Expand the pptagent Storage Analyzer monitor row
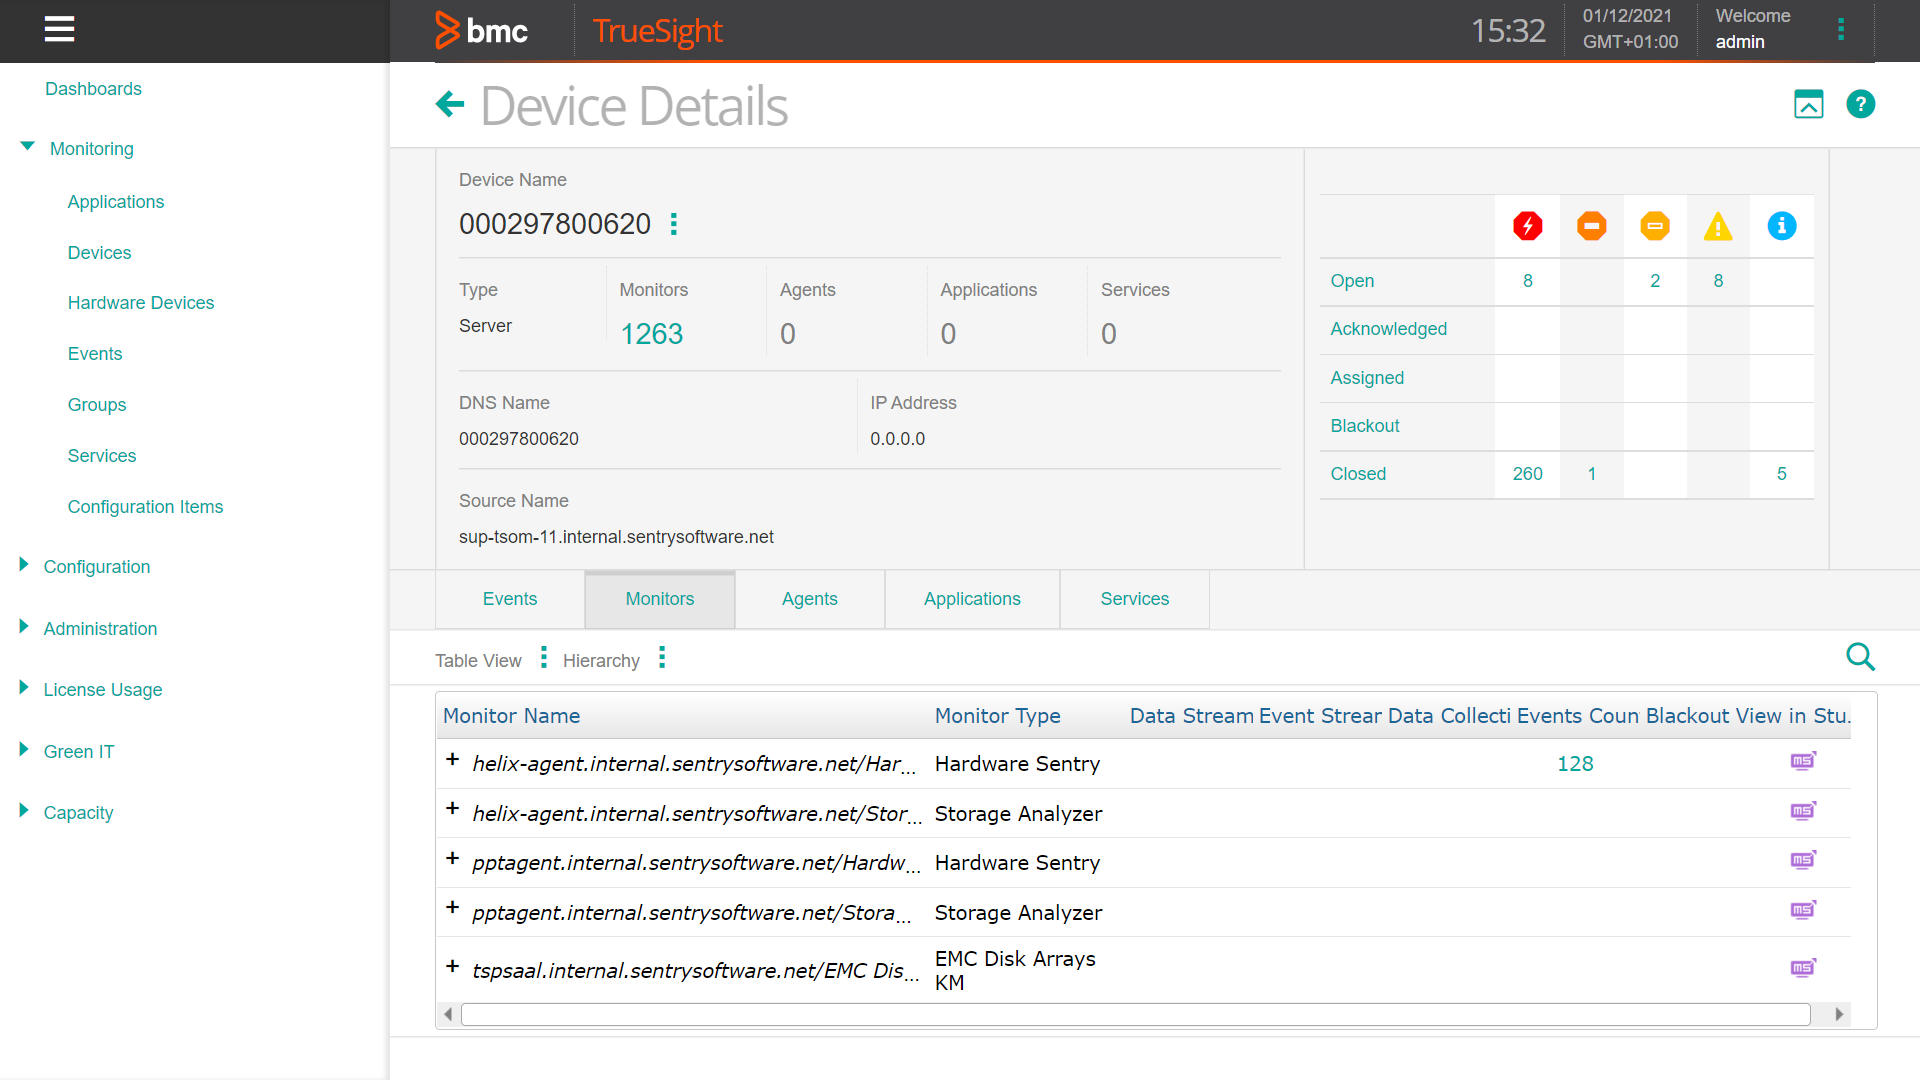1920x1080 pixels. coord(453,908)
